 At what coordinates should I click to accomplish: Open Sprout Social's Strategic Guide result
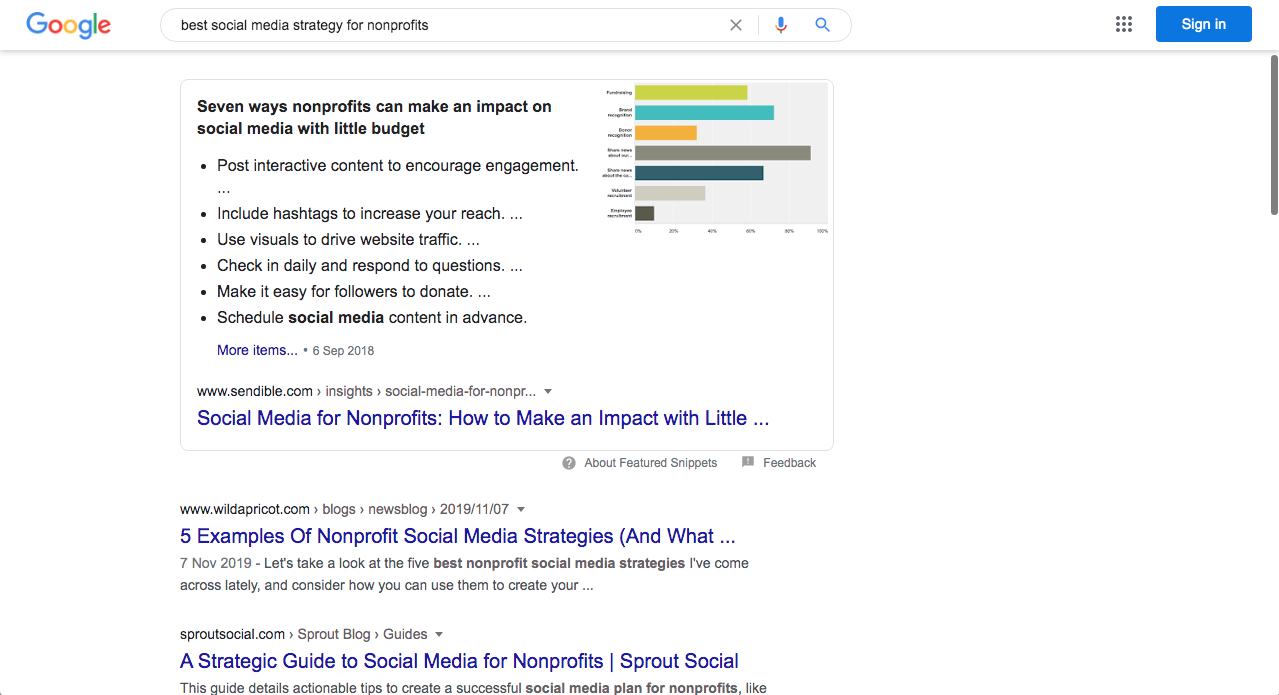(459, 661)
